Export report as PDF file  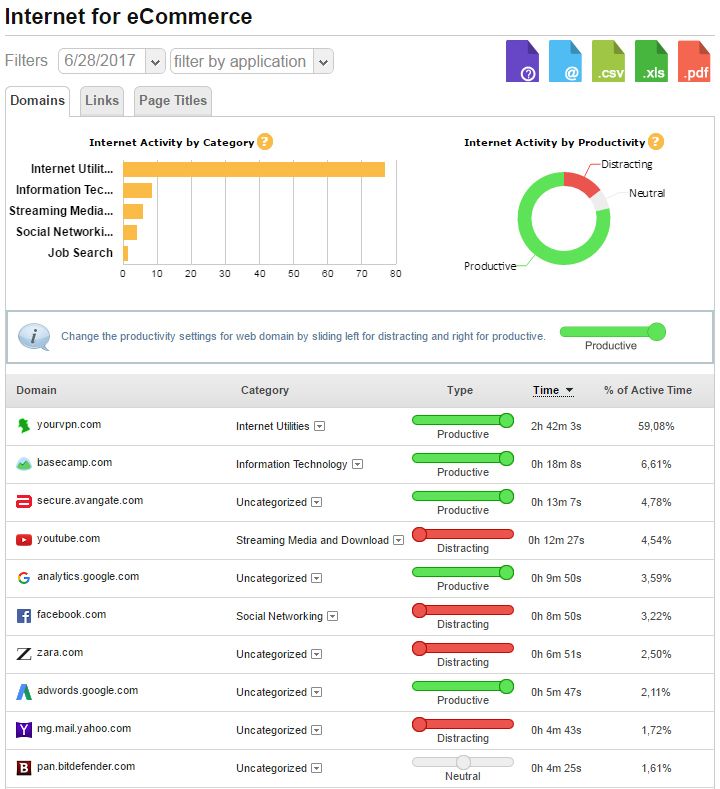coord(694,61)
